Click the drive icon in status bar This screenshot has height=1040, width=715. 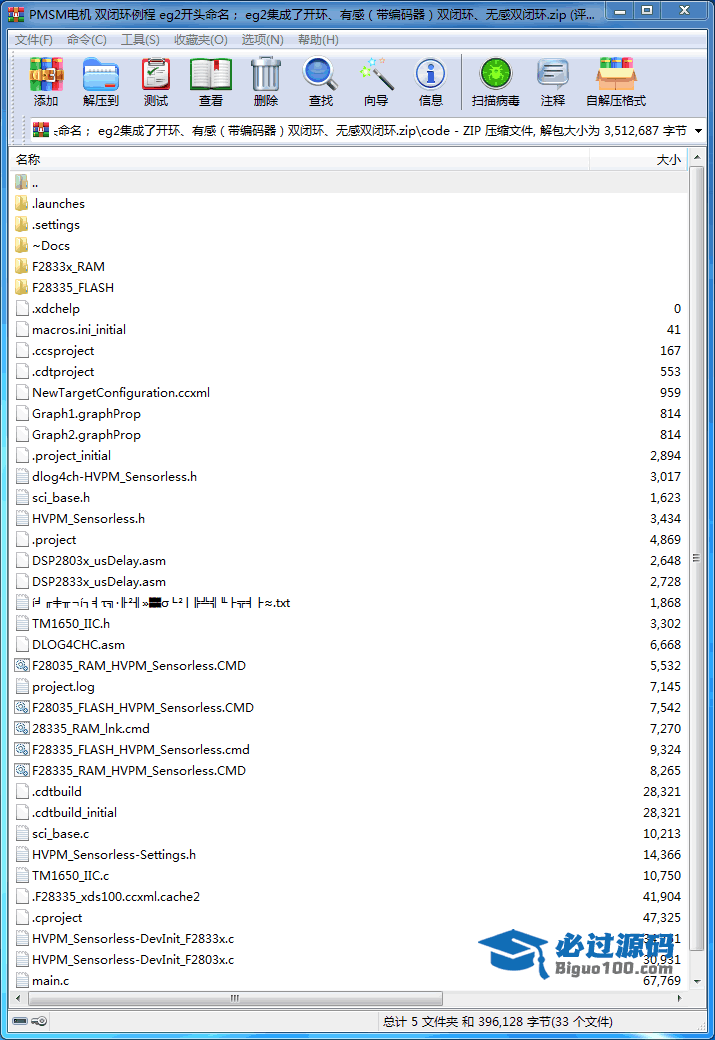(x=20, y=1021)
